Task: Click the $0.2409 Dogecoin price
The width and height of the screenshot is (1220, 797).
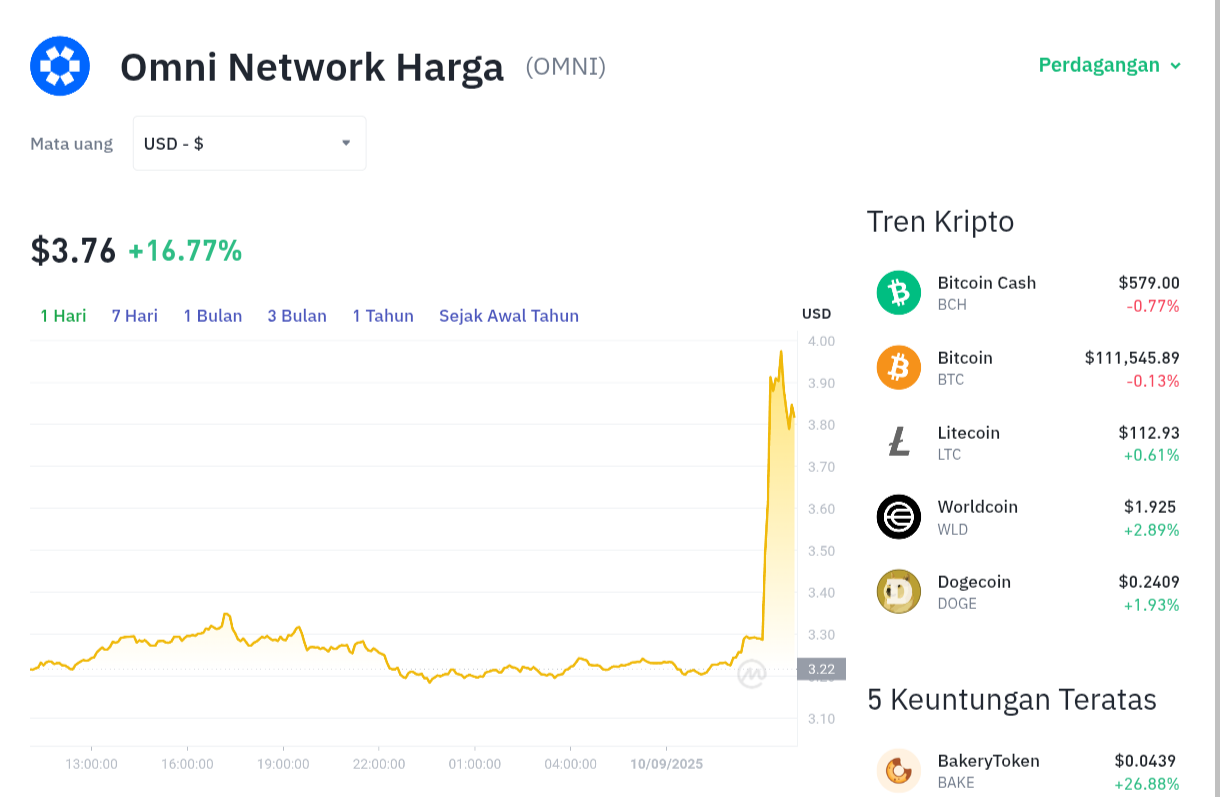Action: [x=1149, y=582]
